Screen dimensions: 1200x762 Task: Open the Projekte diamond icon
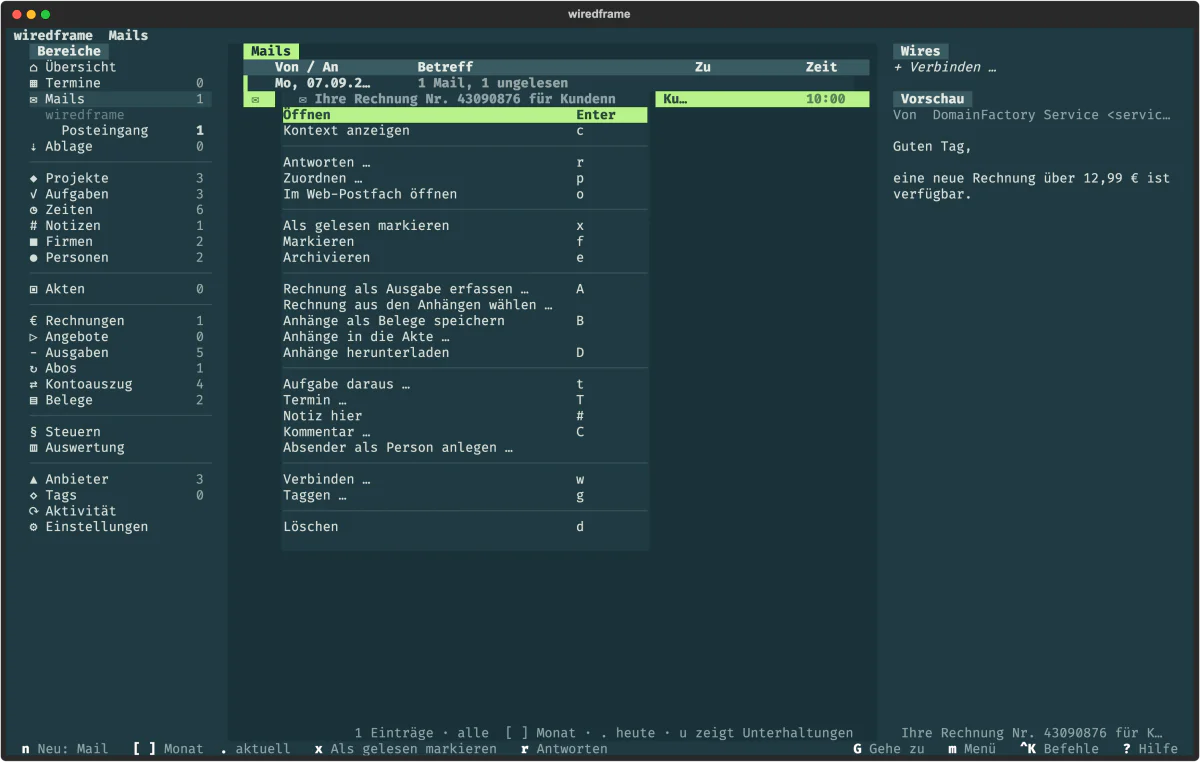click(x=33, y=178)
